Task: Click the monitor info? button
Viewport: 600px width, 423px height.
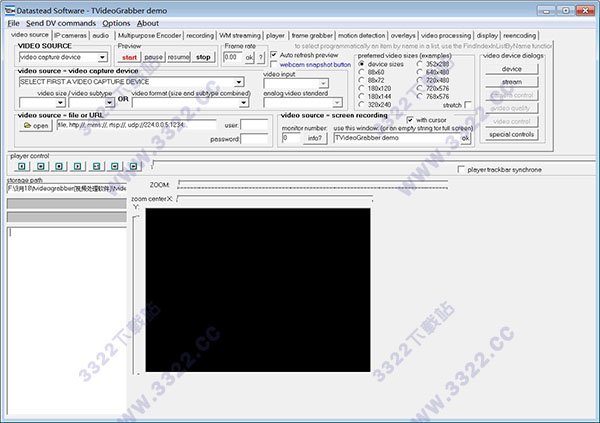Action: [315, 138]
